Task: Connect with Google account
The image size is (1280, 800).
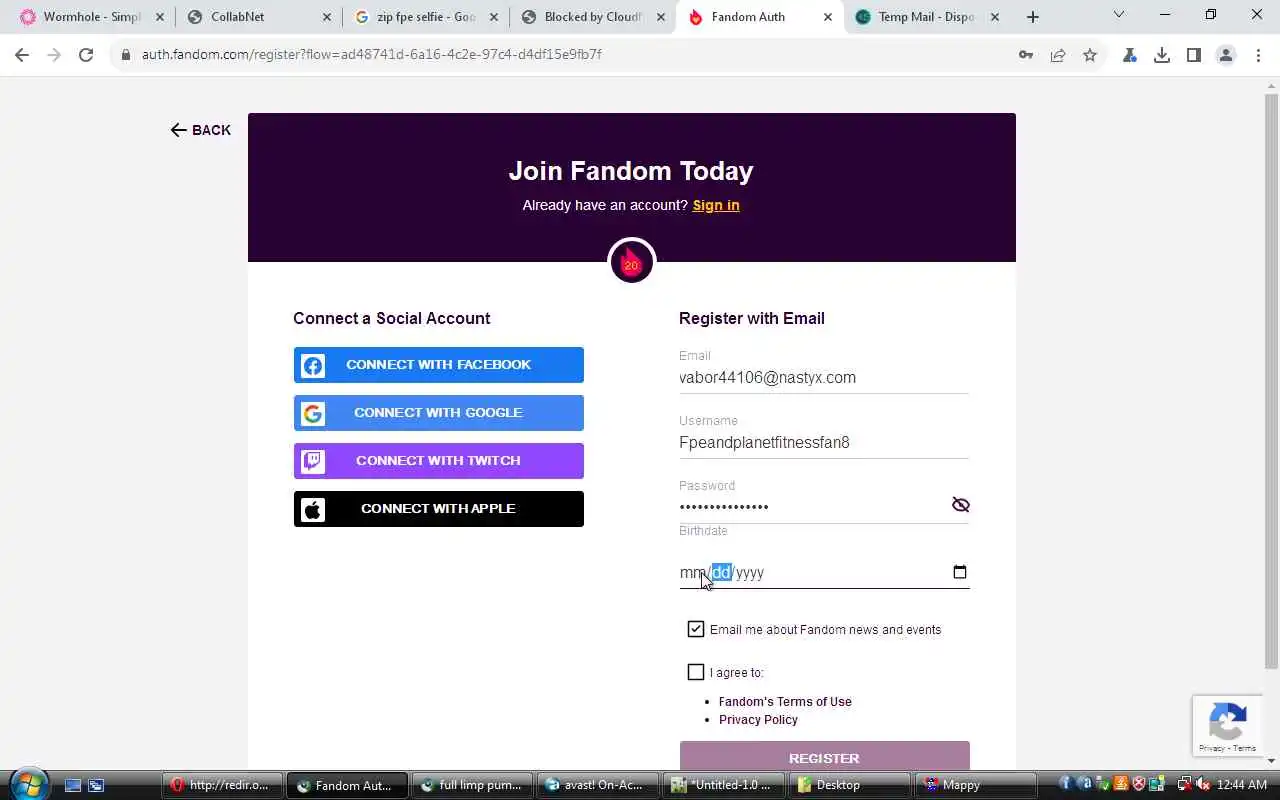Action: click(438, 413)
